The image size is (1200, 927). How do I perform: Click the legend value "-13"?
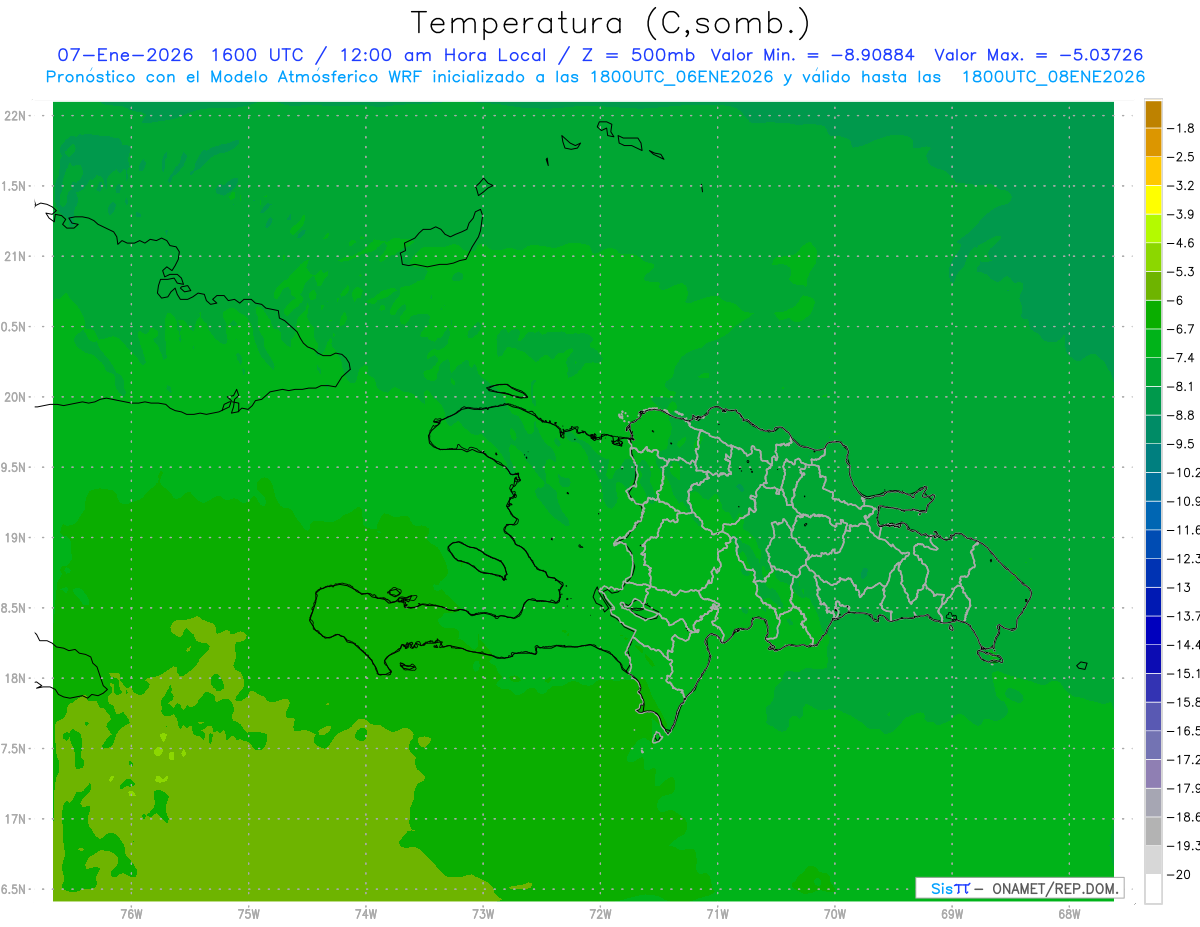[x=1178, y=587]
